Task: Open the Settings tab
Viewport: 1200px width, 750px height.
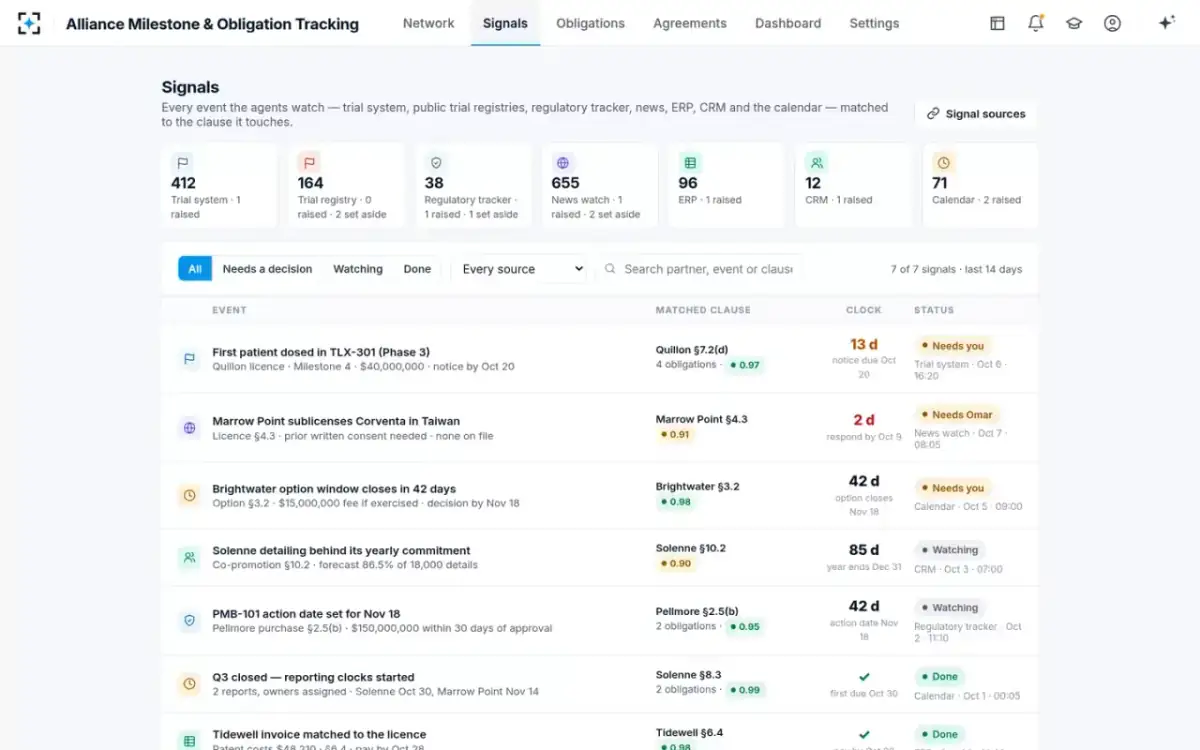Action: click(874, 23)
